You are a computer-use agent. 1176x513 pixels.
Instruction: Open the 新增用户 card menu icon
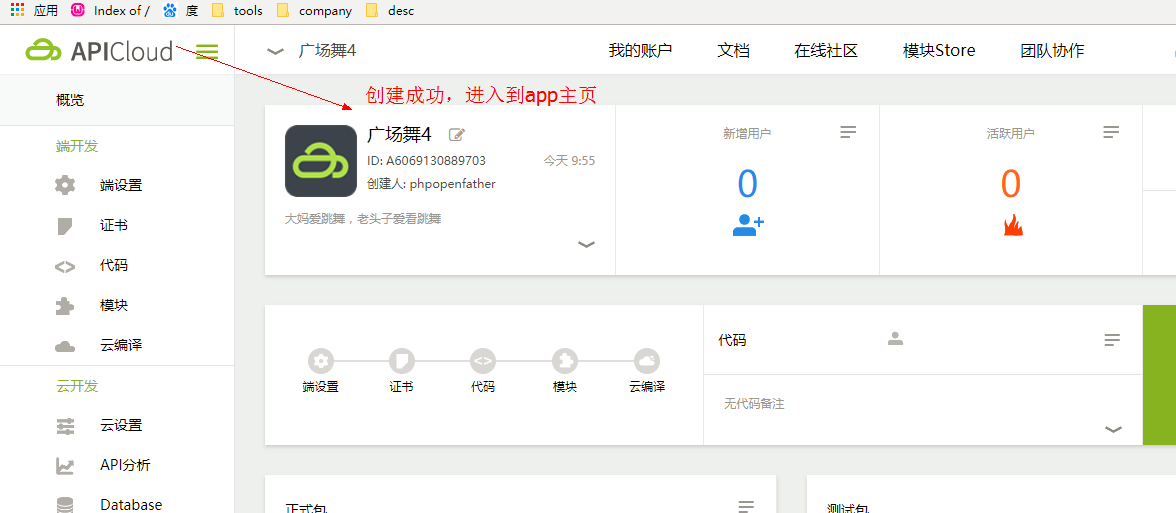point(848,132)
